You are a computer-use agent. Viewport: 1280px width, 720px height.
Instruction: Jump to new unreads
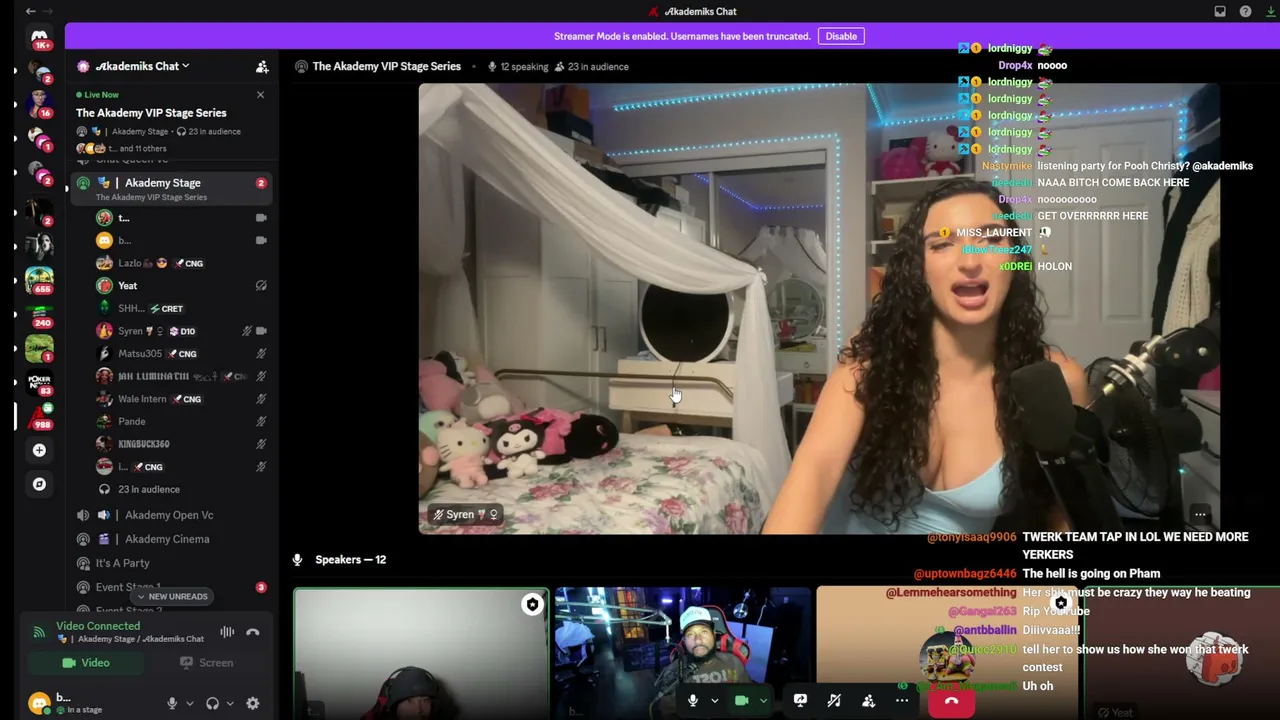click(x=170, y=597)
